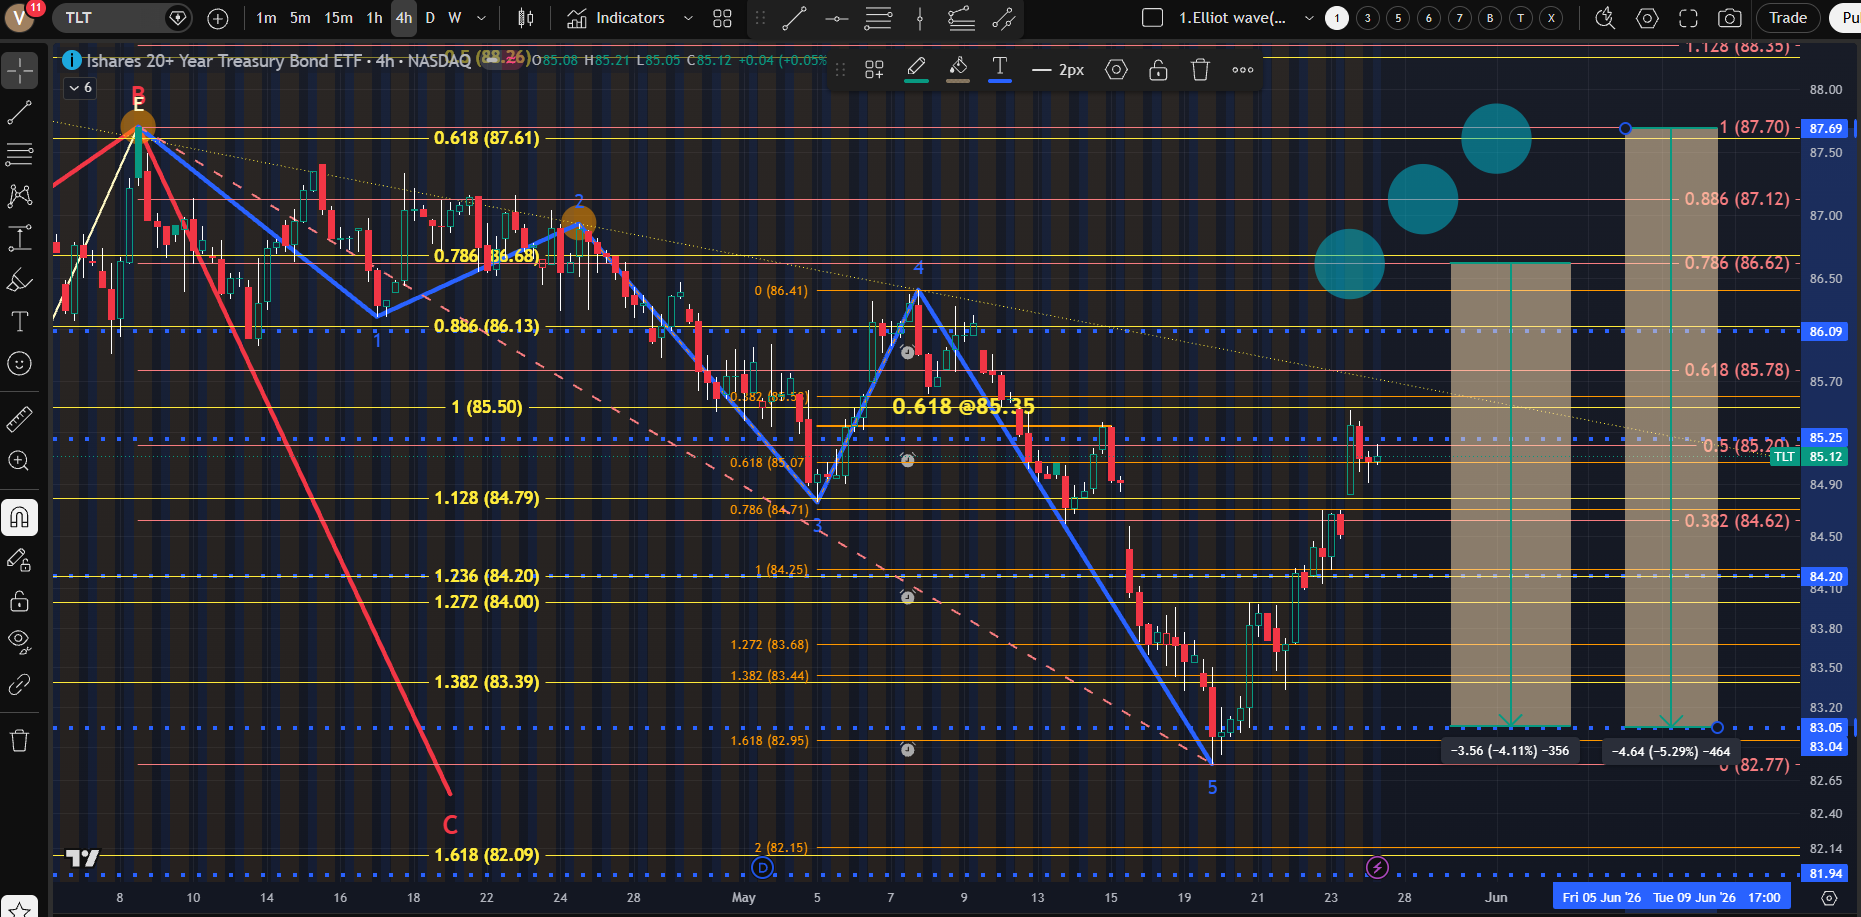This screenshot has width=1861, height=917.
Task: Select the W weekly timeframe
Action: 454,18
